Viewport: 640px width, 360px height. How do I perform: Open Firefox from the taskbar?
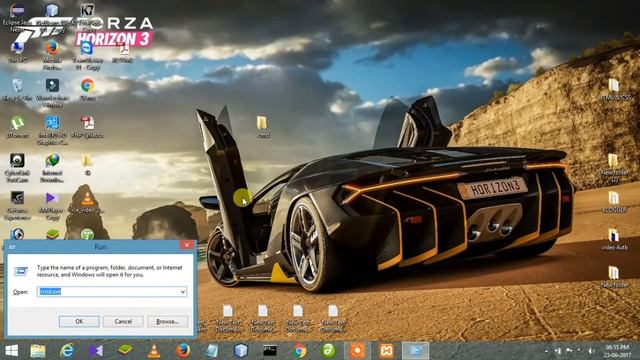[183, 351]
